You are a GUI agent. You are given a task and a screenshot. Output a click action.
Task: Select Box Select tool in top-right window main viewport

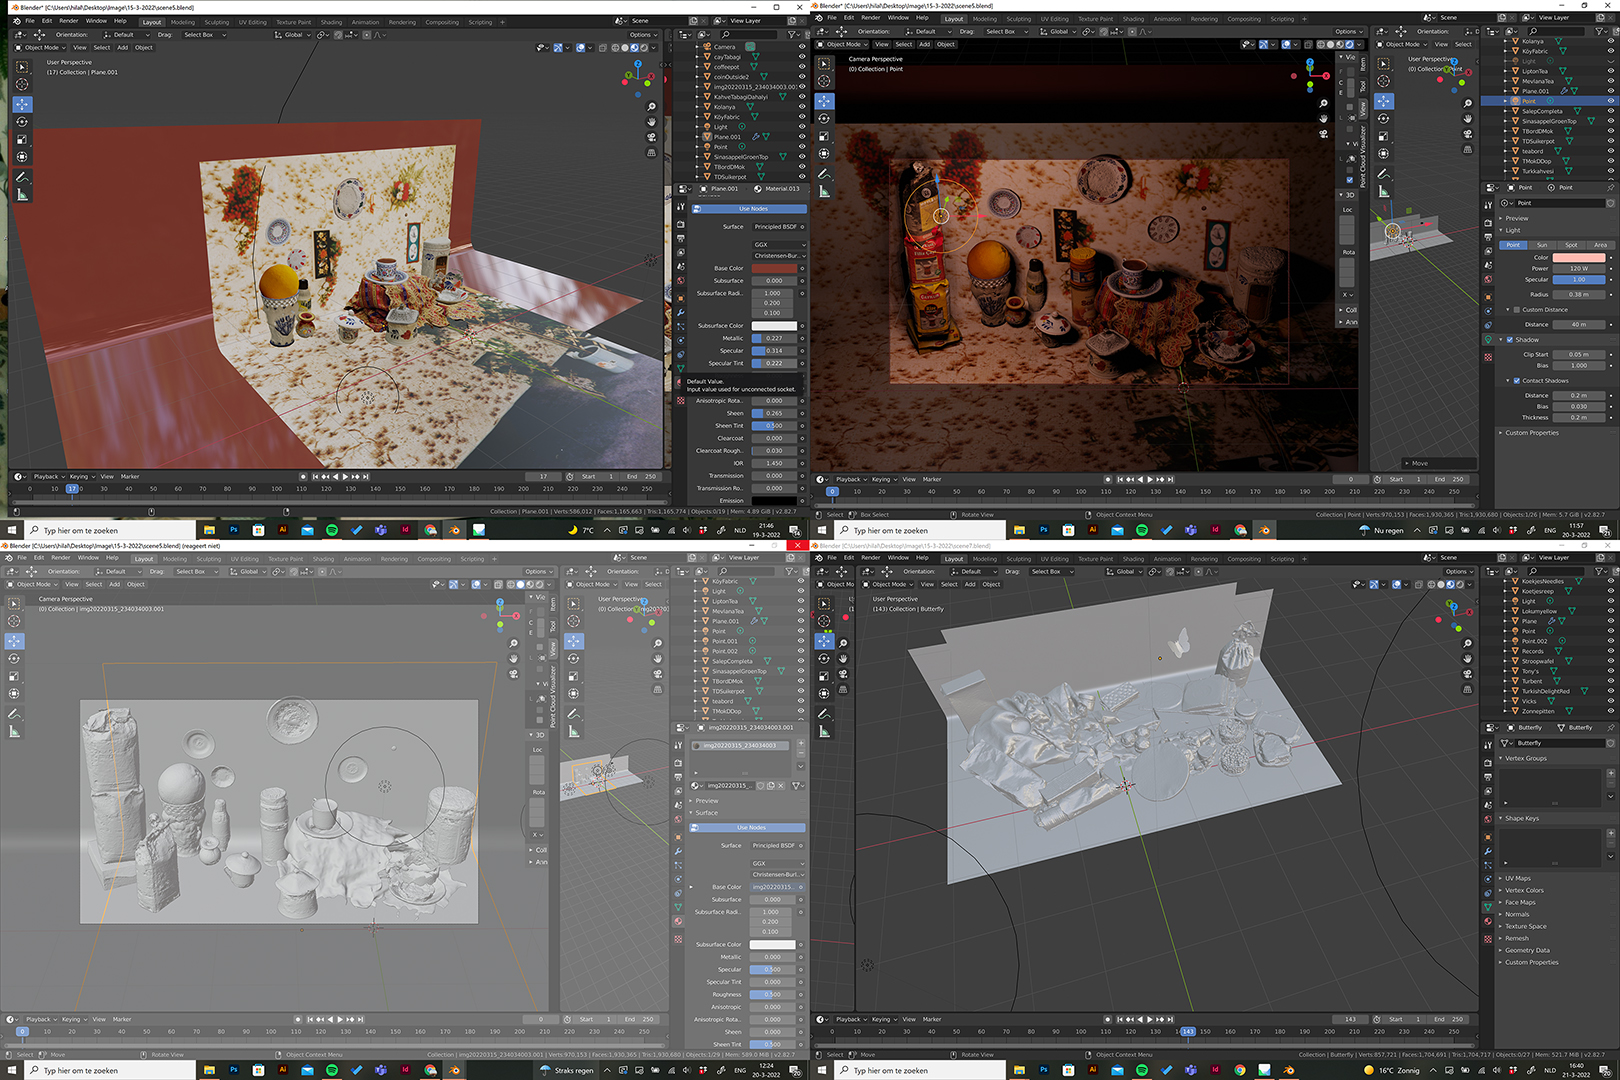point(824,64)
